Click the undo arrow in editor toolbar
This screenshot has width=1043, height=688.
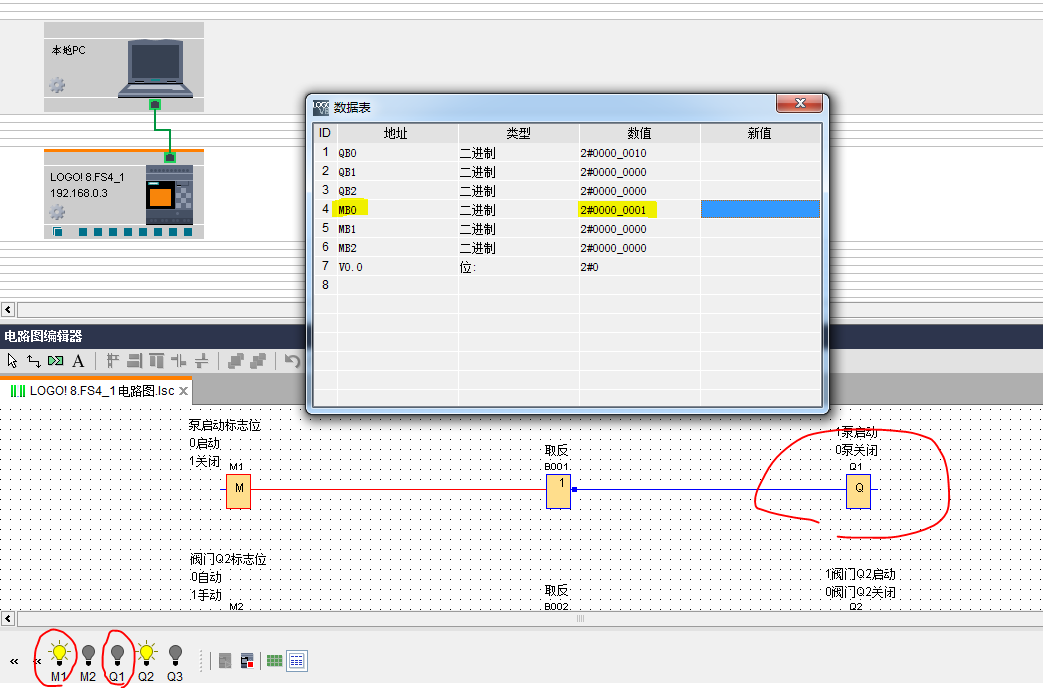(x=292, y=361)
